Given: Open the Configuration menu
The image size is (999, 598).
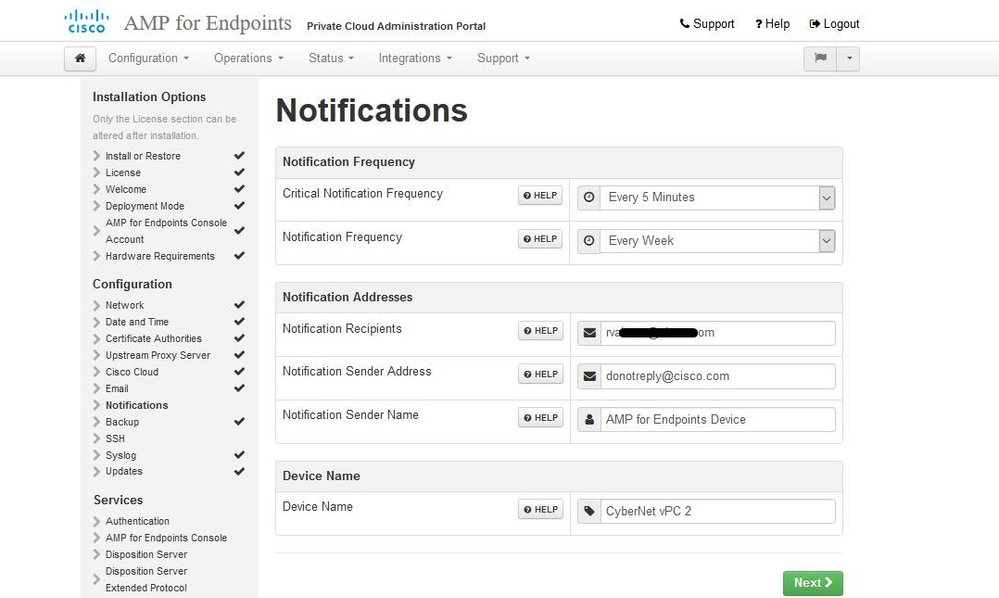Looking at the screenshot, I should [148, 58].
